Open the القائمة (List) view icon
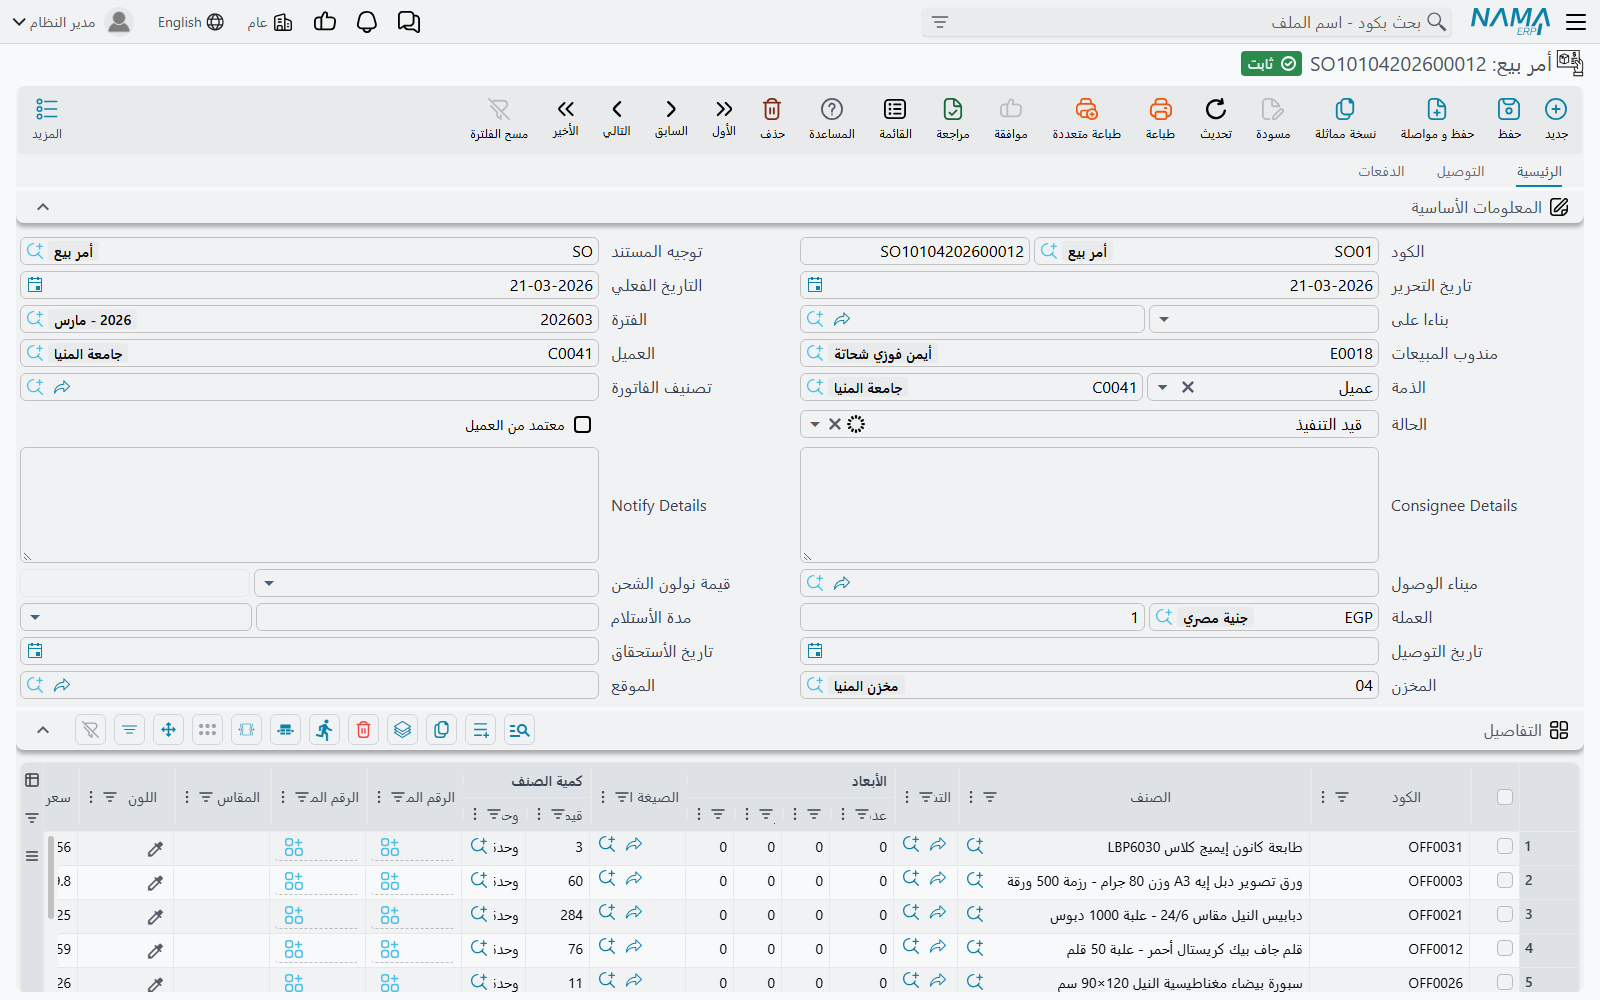This screenshot has width=1600, height=1000. tap(895, 109)
